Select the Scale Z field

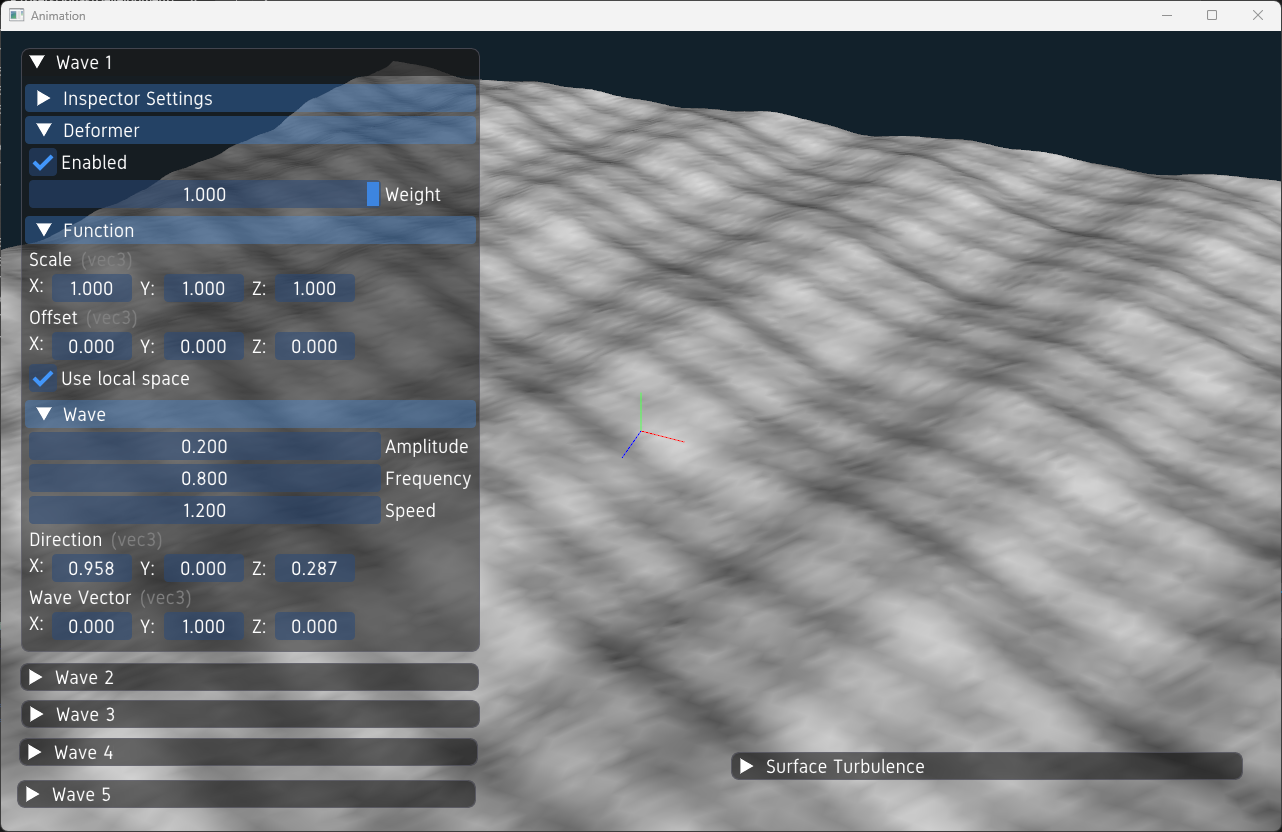click(x=315, y=288)
